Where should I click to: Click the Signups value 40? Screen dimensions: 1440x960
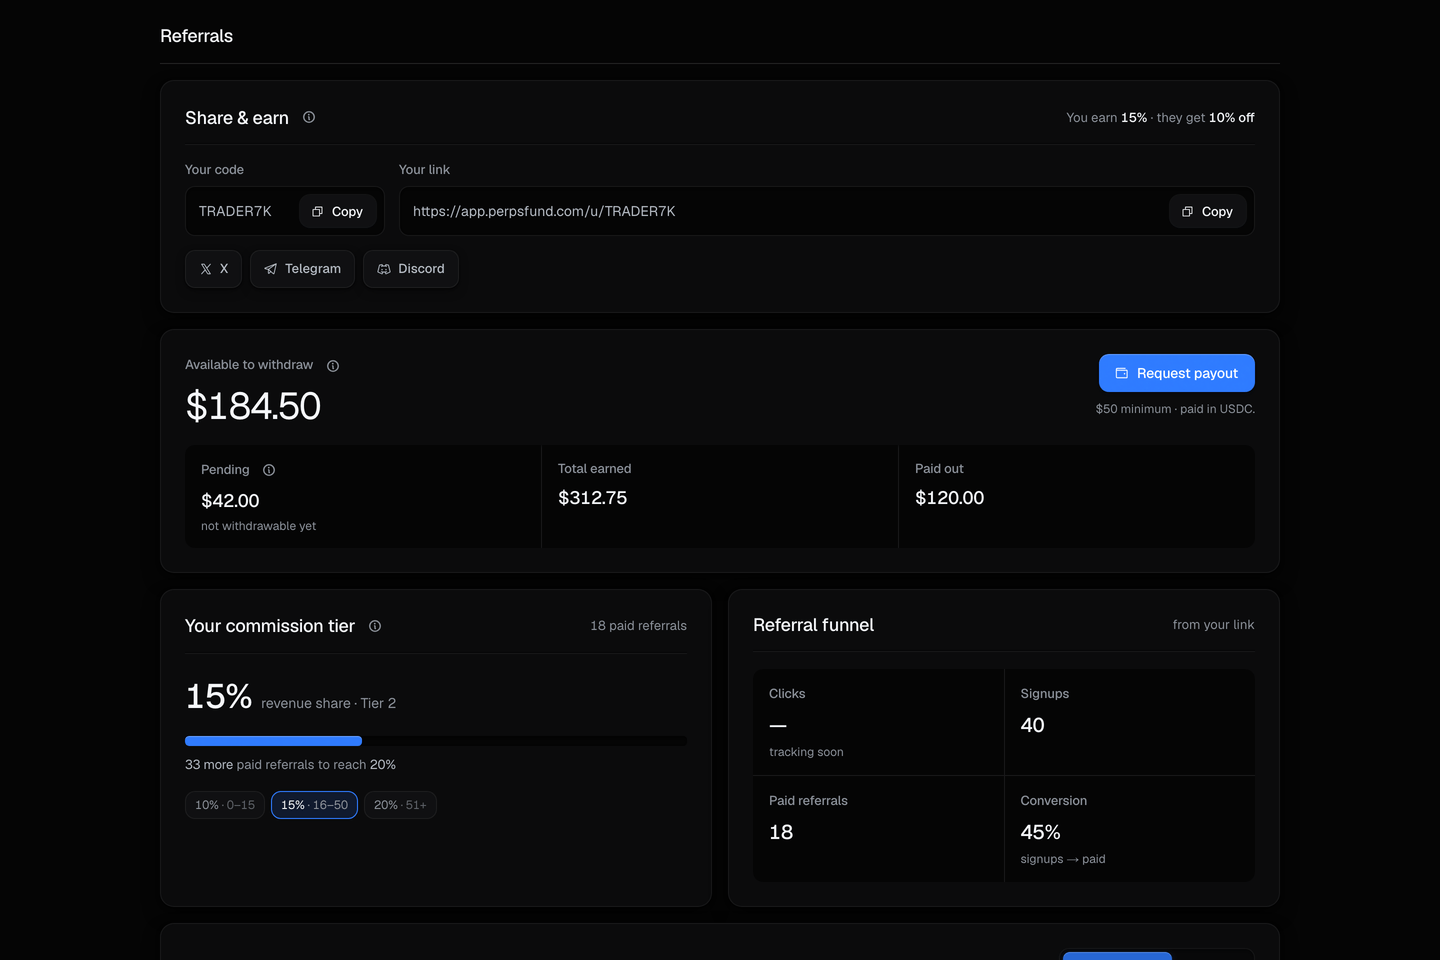[x=1032, y=725]
